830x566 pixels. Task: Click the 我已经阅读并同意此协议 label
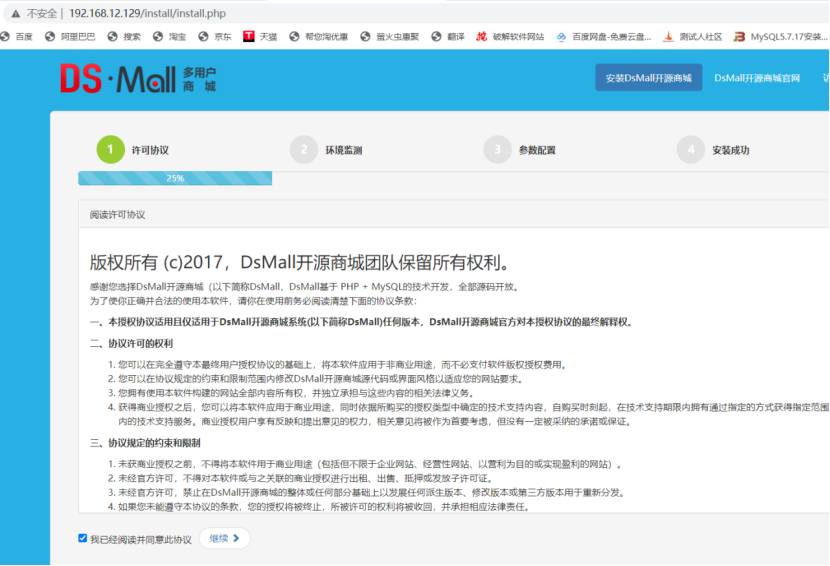pyautogui.click(x=141, y=540)
